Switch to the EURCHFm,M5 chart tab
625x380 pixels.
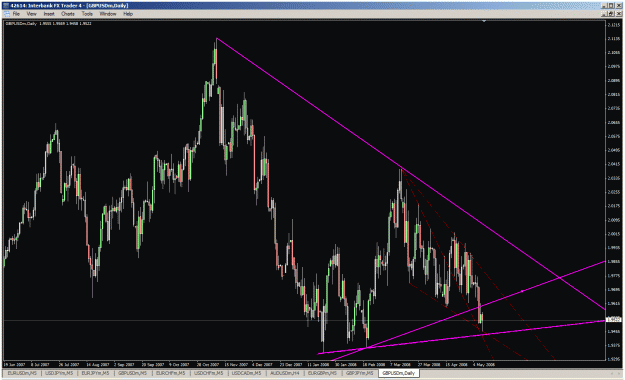171,373
